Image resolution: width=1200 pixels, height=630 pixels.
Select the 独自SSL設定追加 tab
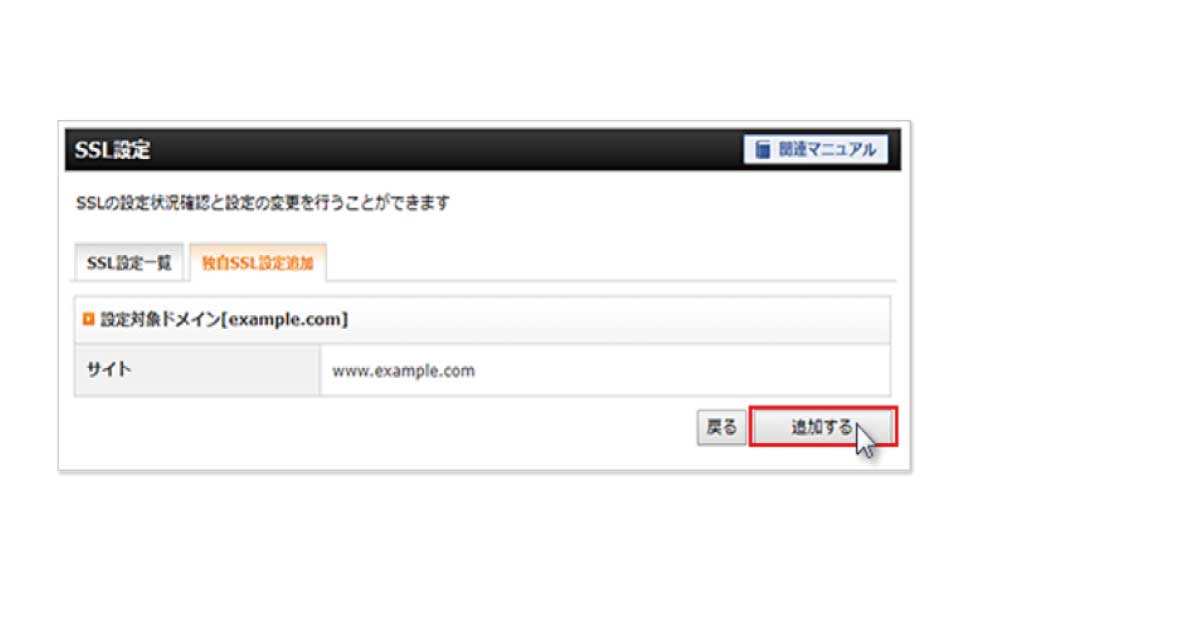tap(258, 263)
